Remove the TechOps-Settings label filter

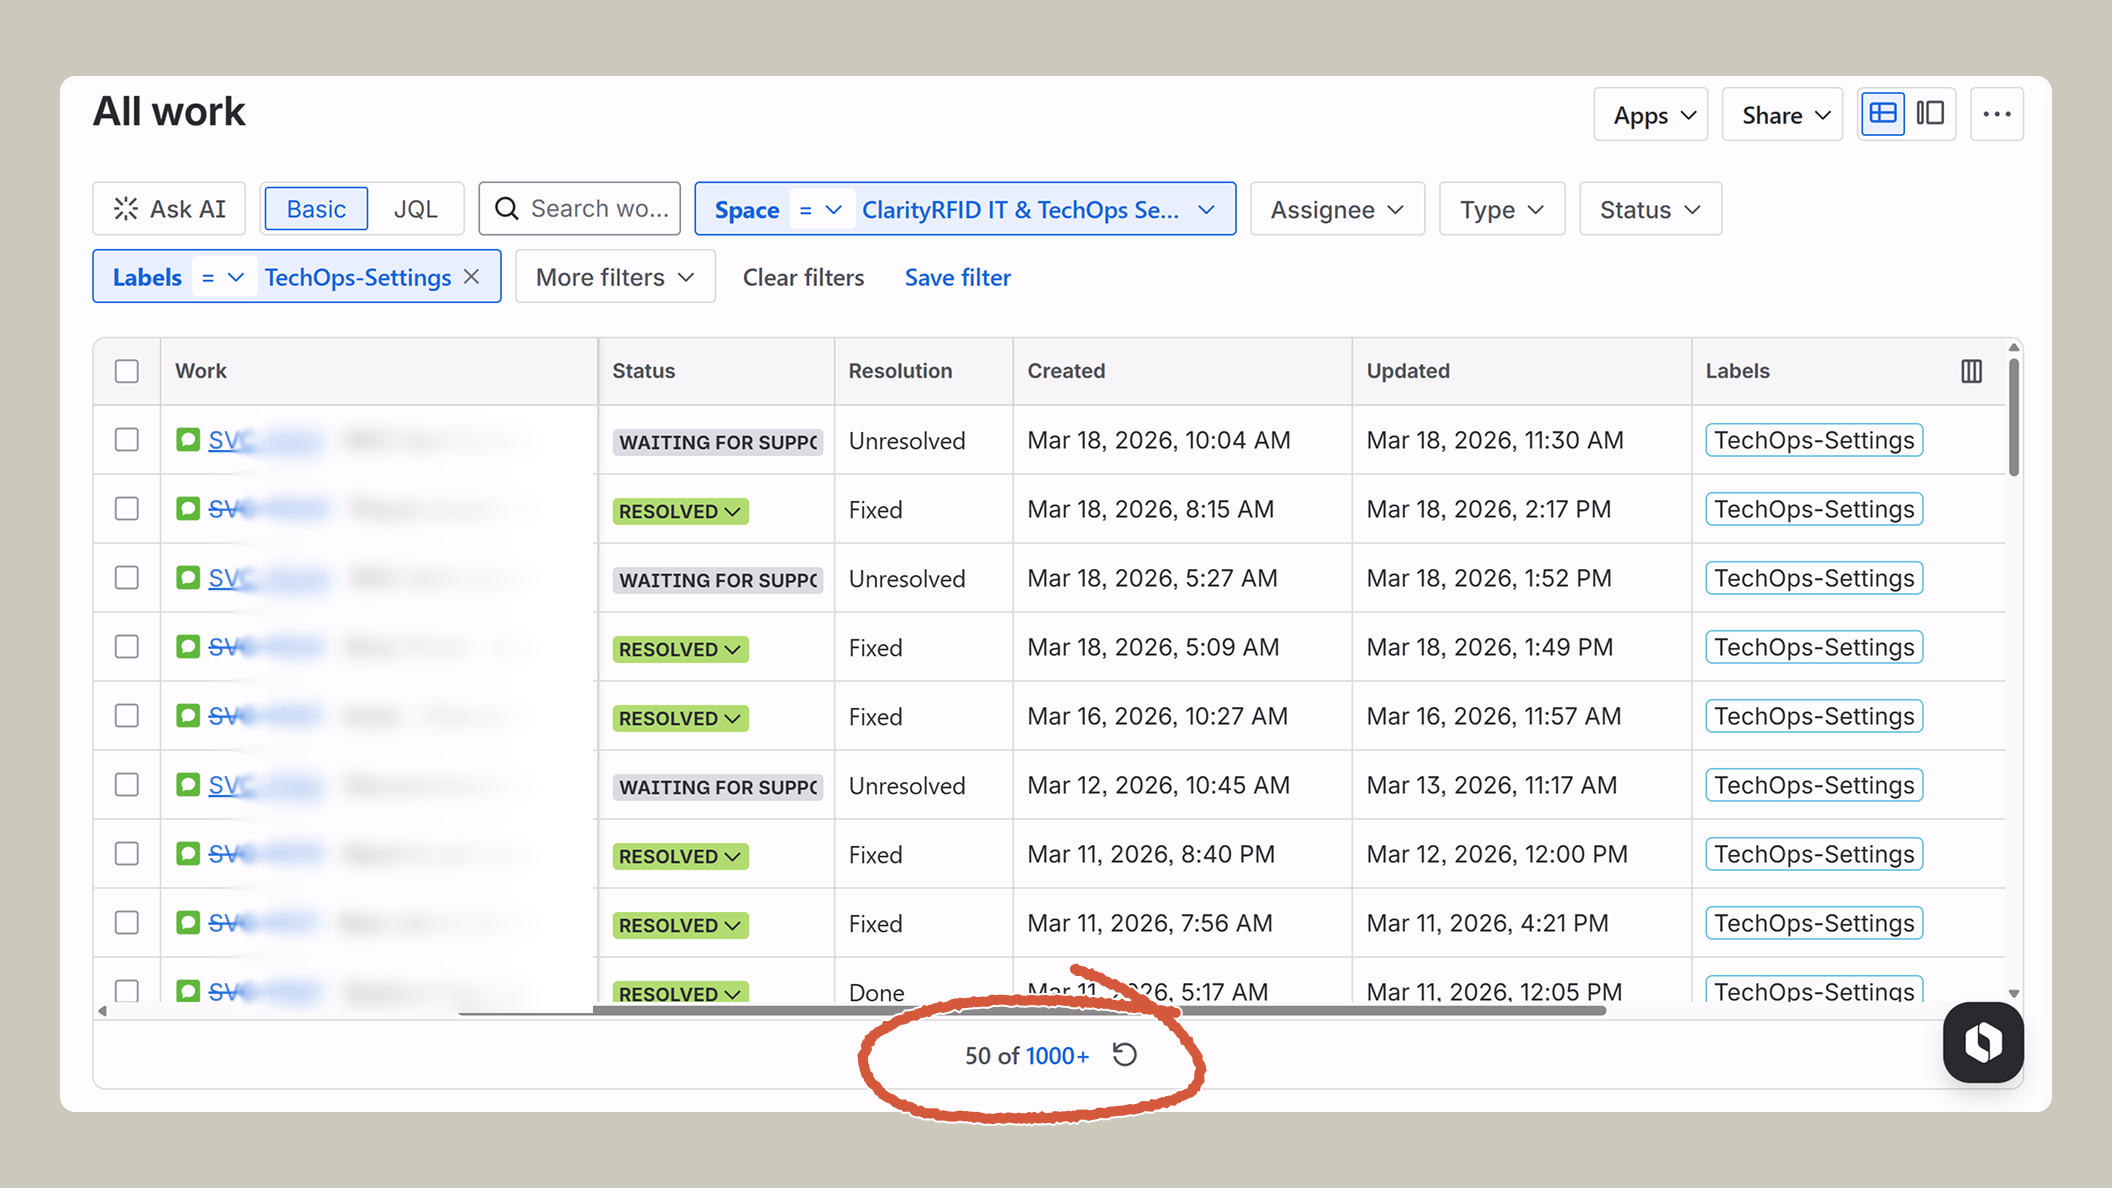click(x=472, y=276)
